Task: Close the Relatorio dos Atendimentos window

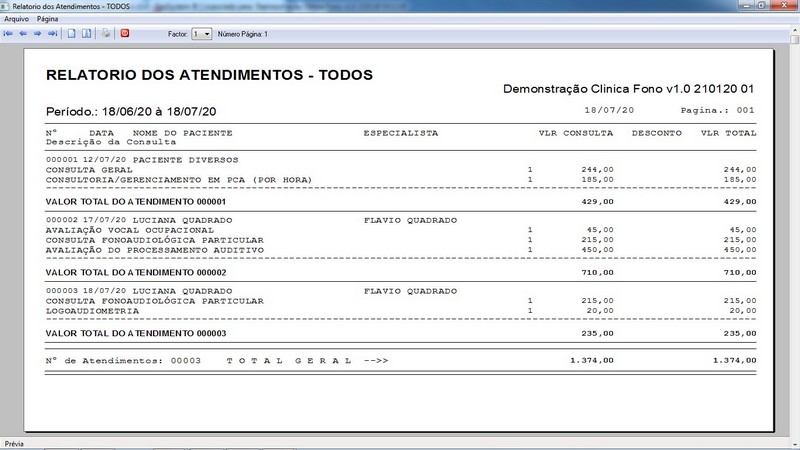Action: click(x=783, y=6)
